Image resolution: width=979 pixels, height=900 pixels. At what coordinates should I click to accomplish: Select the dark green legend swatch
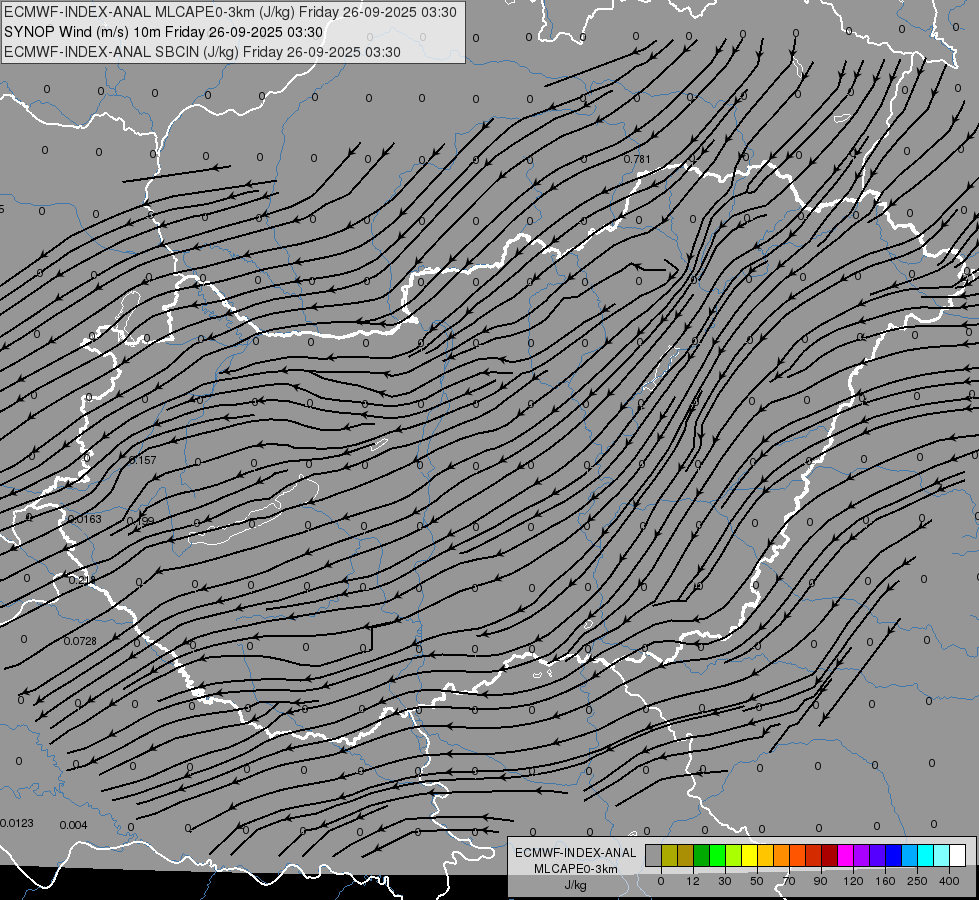[x=702, y=856]
